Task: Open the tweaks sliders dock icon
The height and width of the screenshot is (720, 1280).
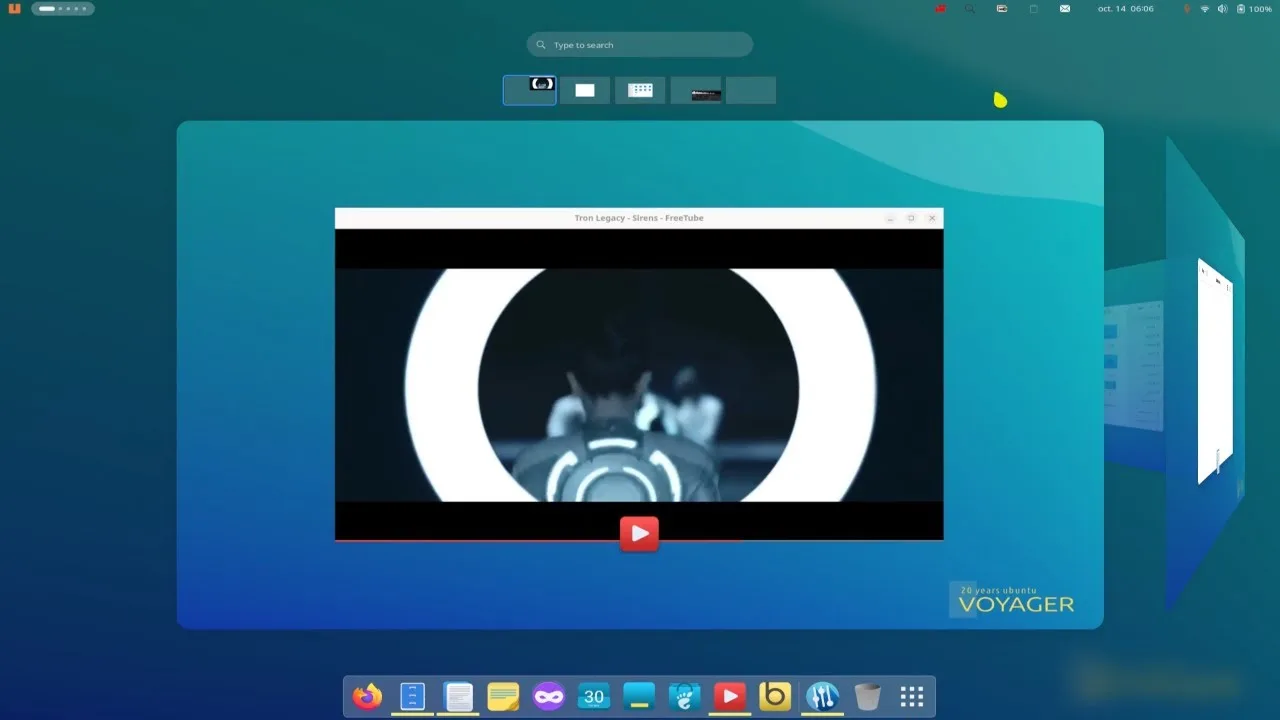Action: [822, 696]
